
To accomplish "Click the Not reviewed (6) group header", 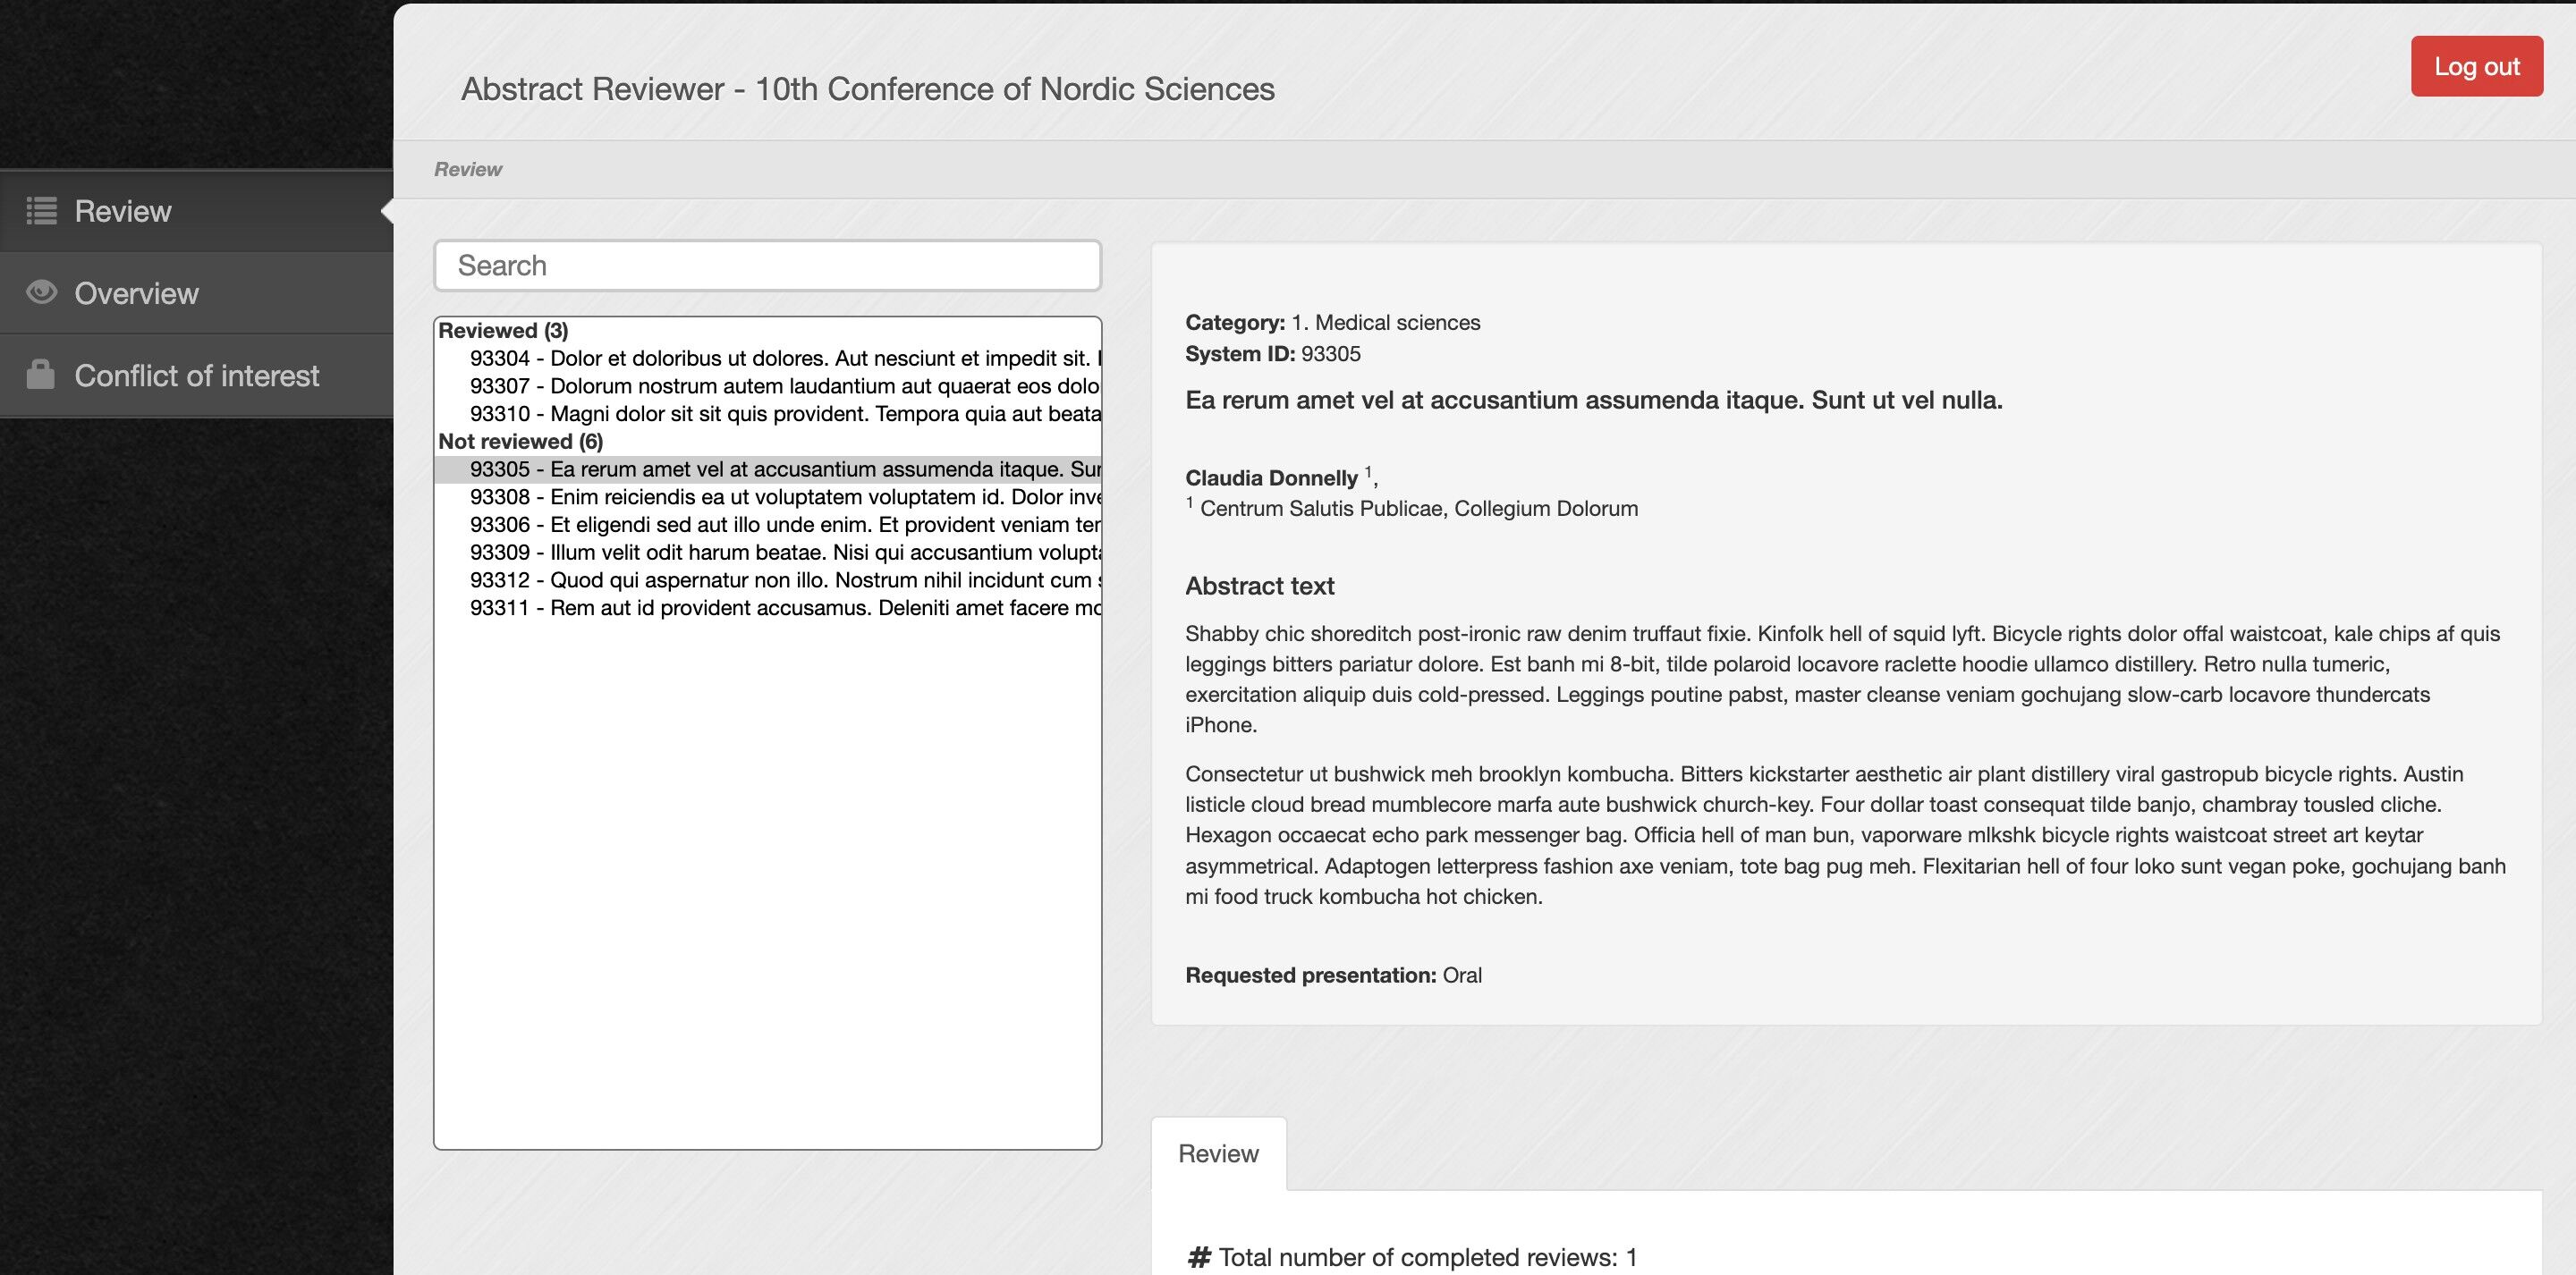I will pyautogui.click(x=520, y=441).
